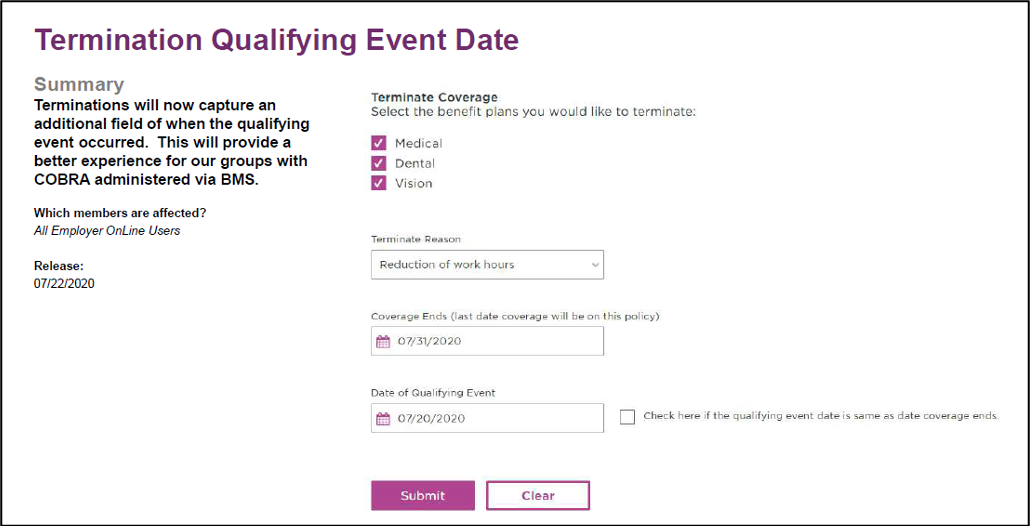Image resolution: width=1030 pixels, height=526 pixels.
Task: Click the Termination Qualifying Event Date heading
Action: click(277, 40)
